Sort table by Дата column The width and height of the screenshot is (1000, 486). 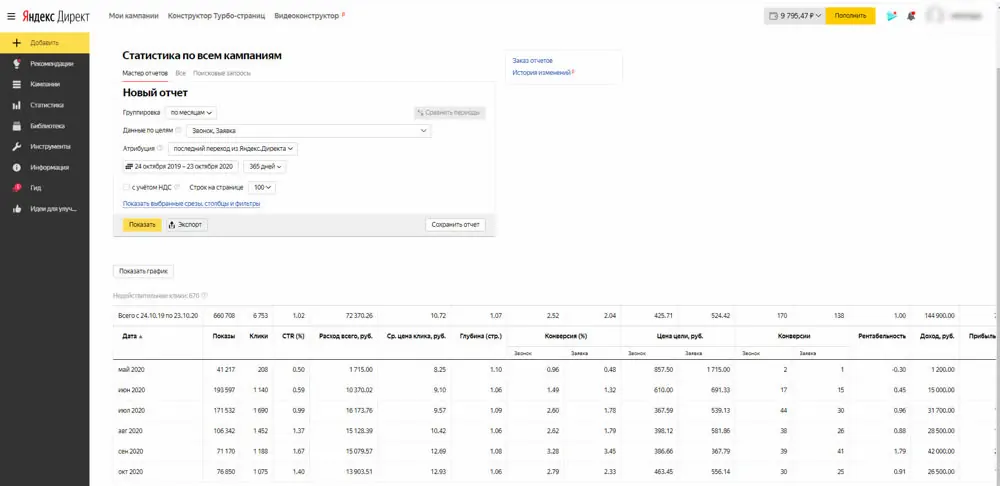(x=132, y=336)
